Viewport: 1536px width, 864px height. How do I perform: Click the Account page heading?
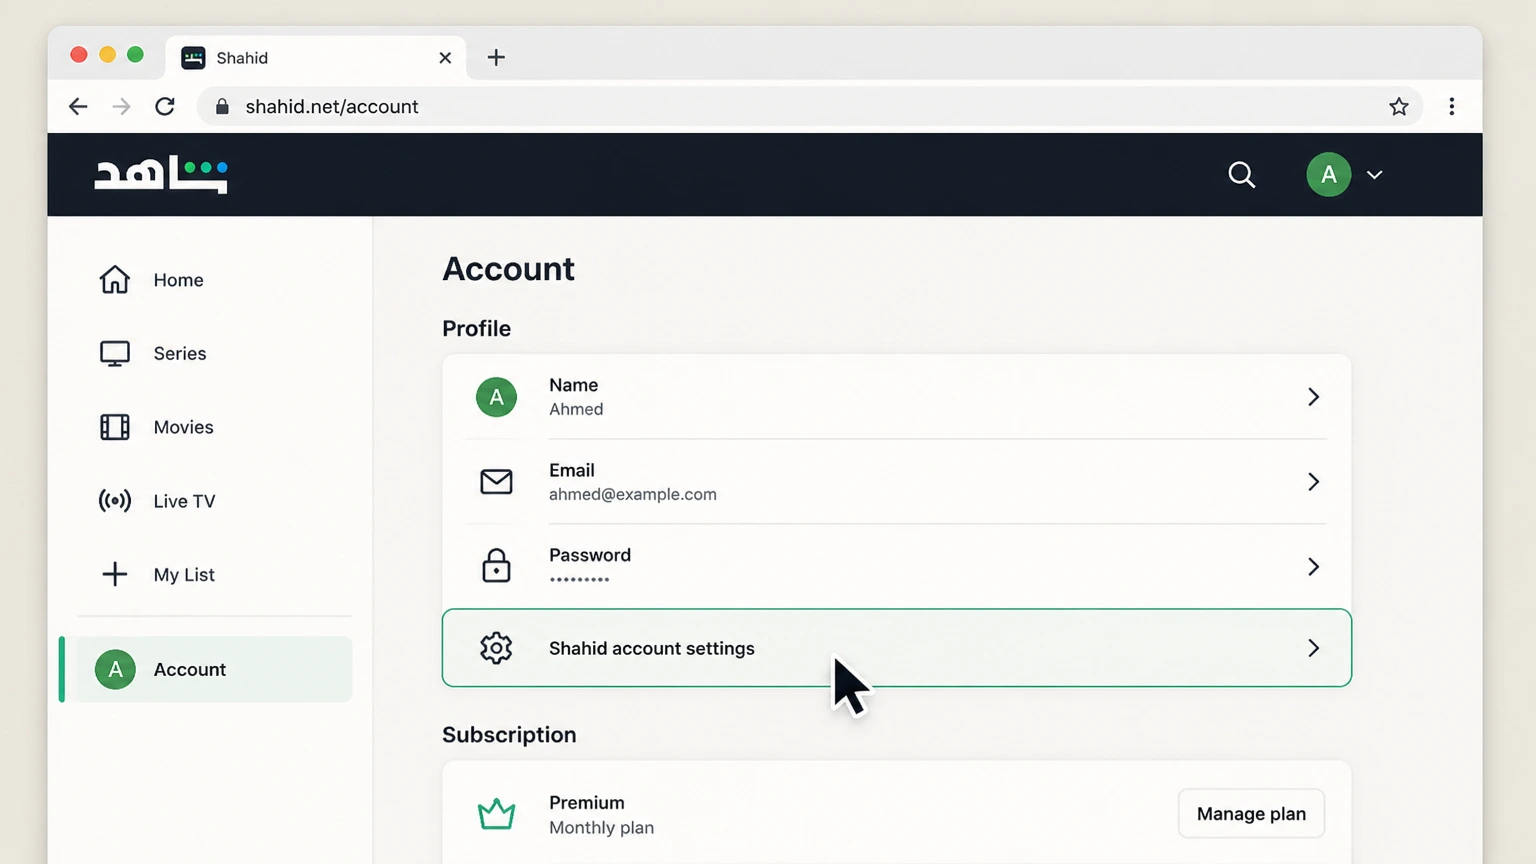(x=508, y=269)
